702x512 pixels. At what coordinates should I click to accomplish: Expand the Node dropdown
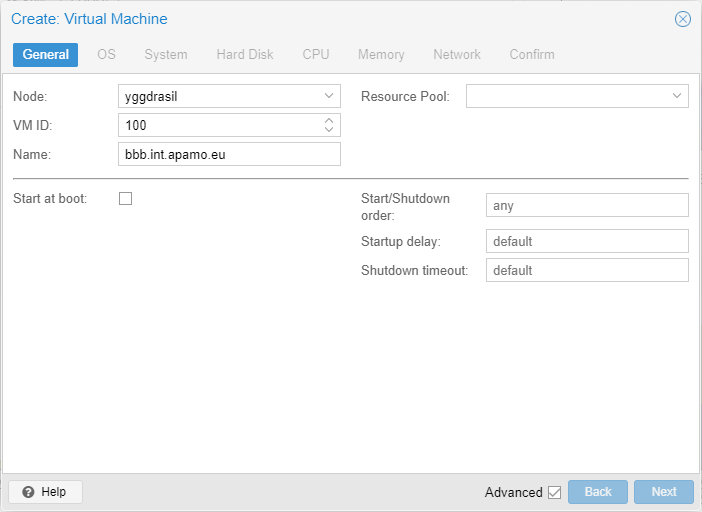(x=329, y=96)
